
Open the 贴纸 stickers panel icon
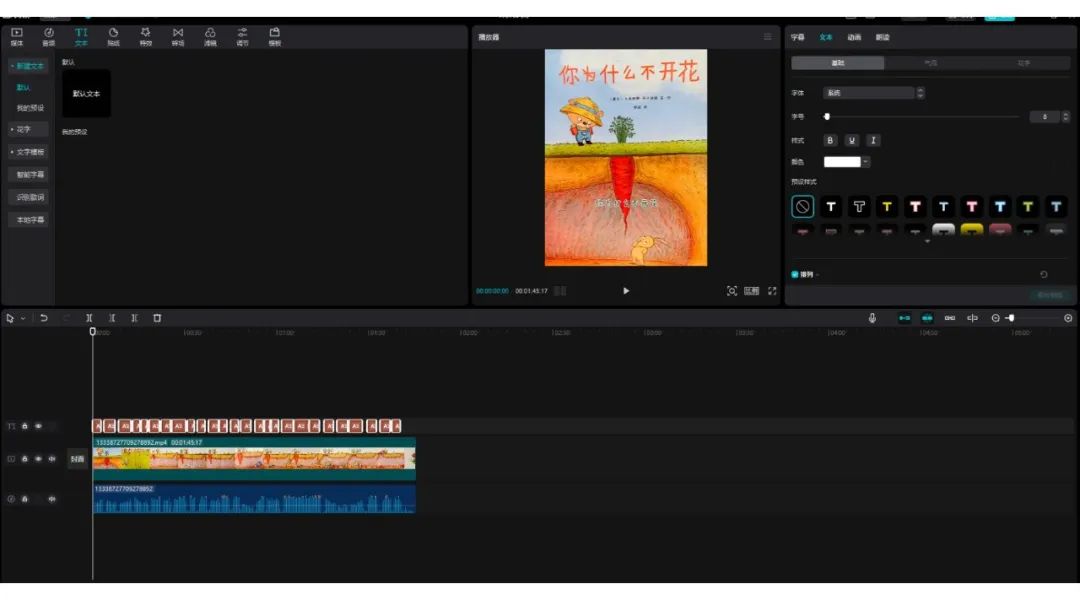(113, 36)
